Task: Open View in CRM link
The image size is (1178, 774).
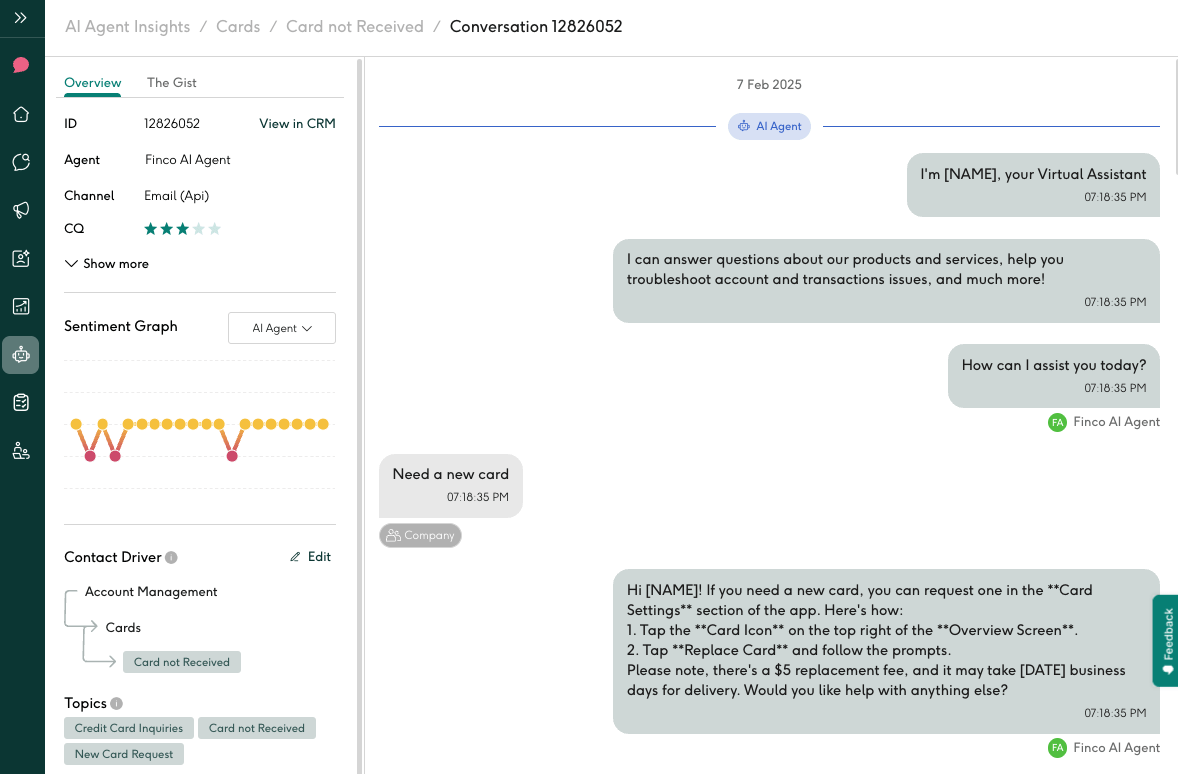Action: click(297, 123)
